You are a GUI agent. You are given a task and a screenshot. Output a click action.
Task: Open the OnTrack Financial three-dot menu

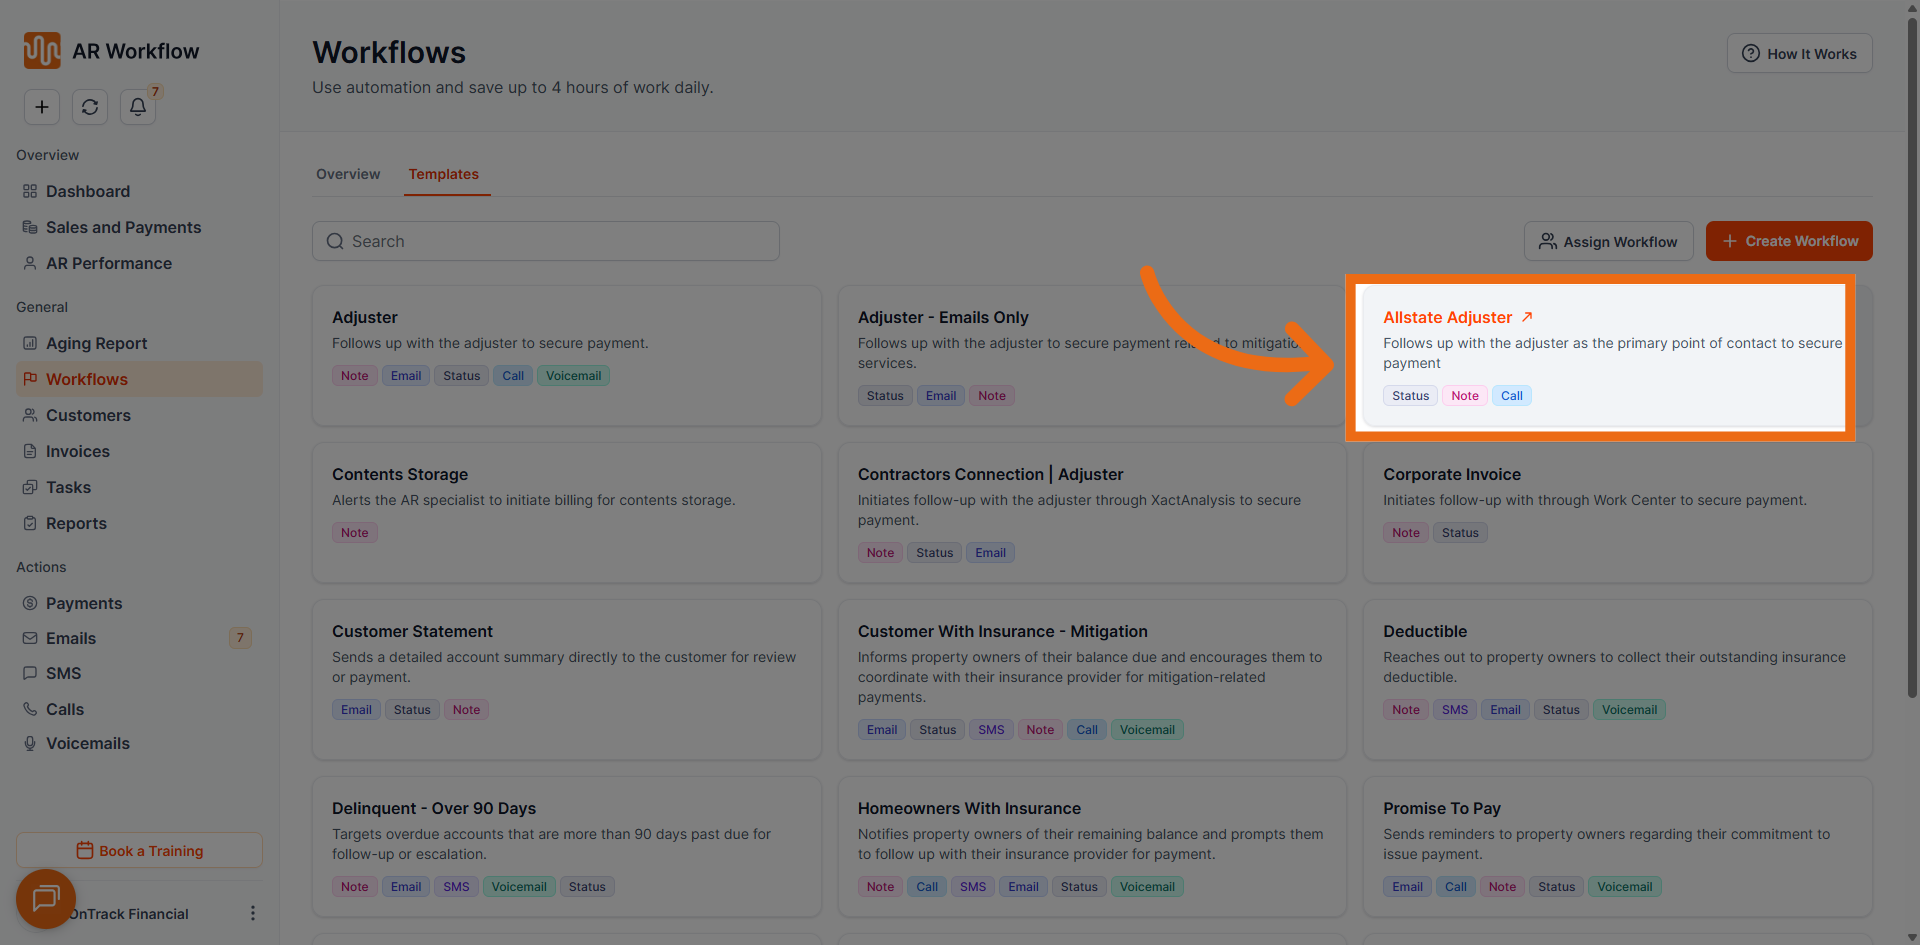point(252,913)
